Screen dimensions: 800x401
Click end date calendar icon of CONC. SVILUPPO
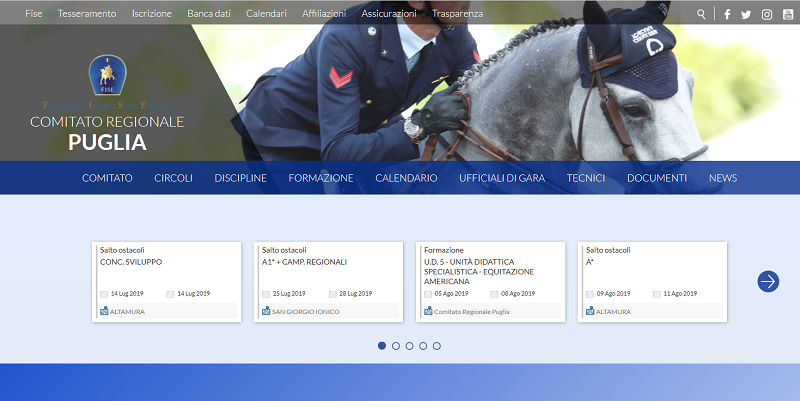click(x=170, y=294)
